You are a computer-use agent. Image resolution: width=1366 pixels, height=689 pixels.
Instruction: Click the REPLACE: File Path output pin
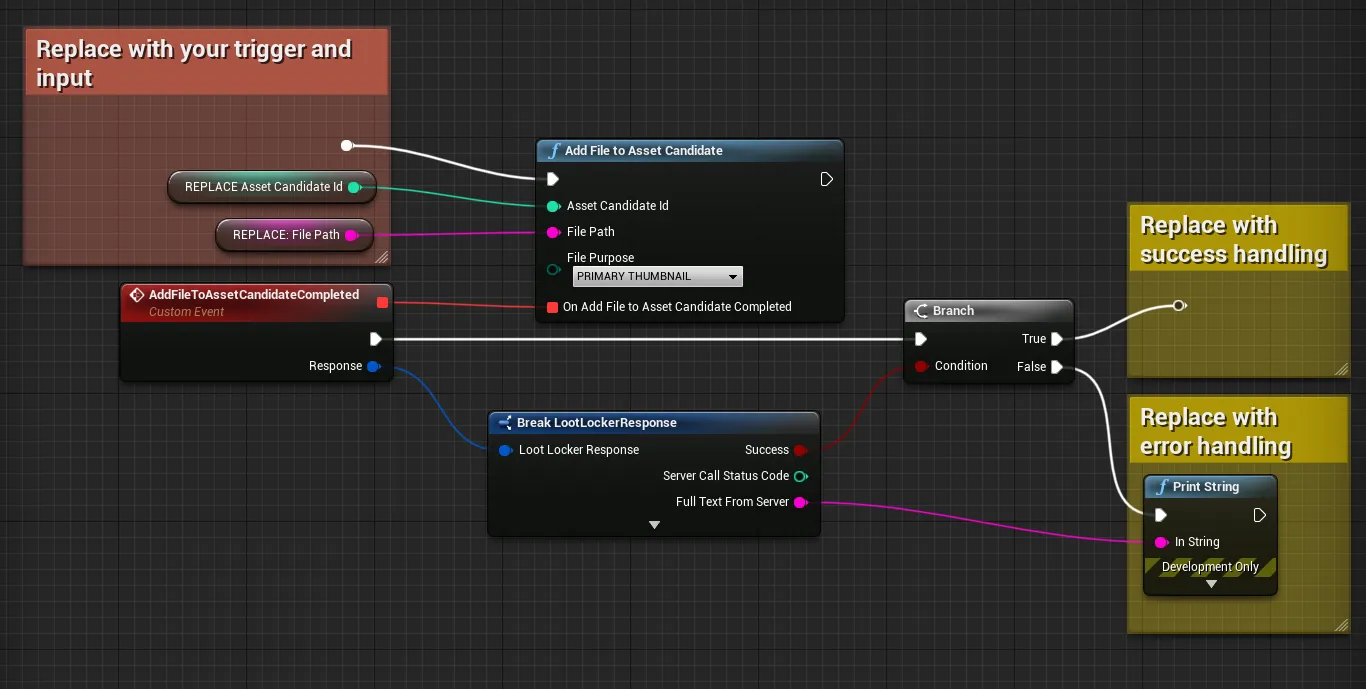350,235
